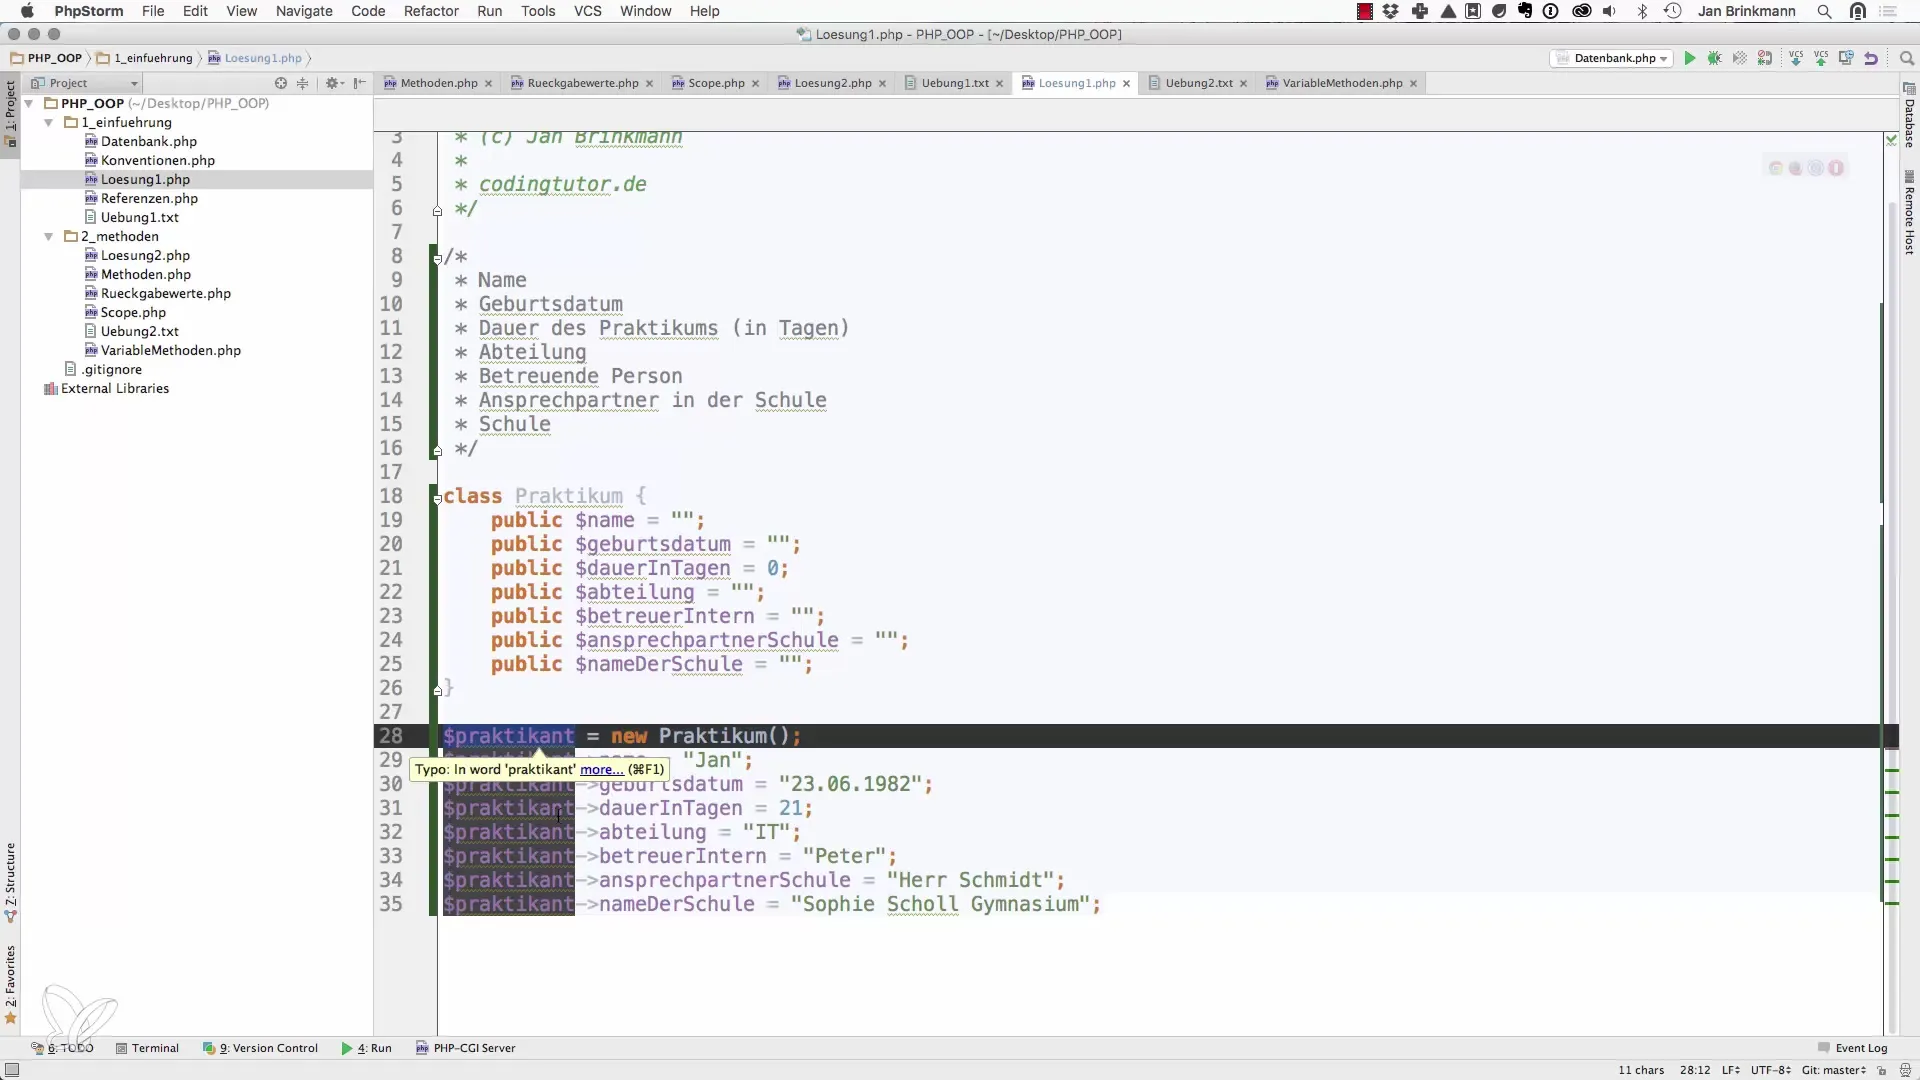Viewport: 1920px width, 1080px height.
Task: Open the Datenbank.php run configuration dropdown
Action: pos(1612,59)
